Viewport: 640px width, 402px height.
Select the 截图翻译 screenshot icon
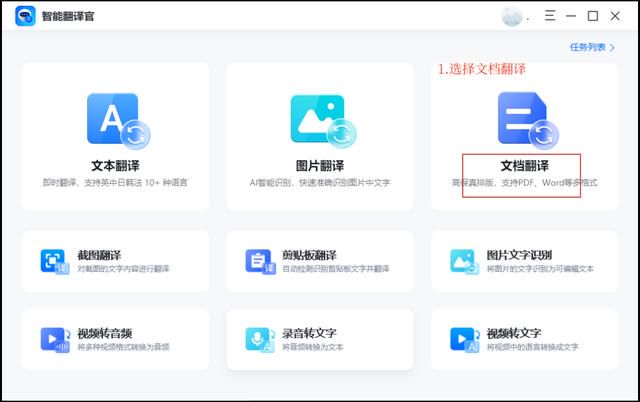coord(55,262)
